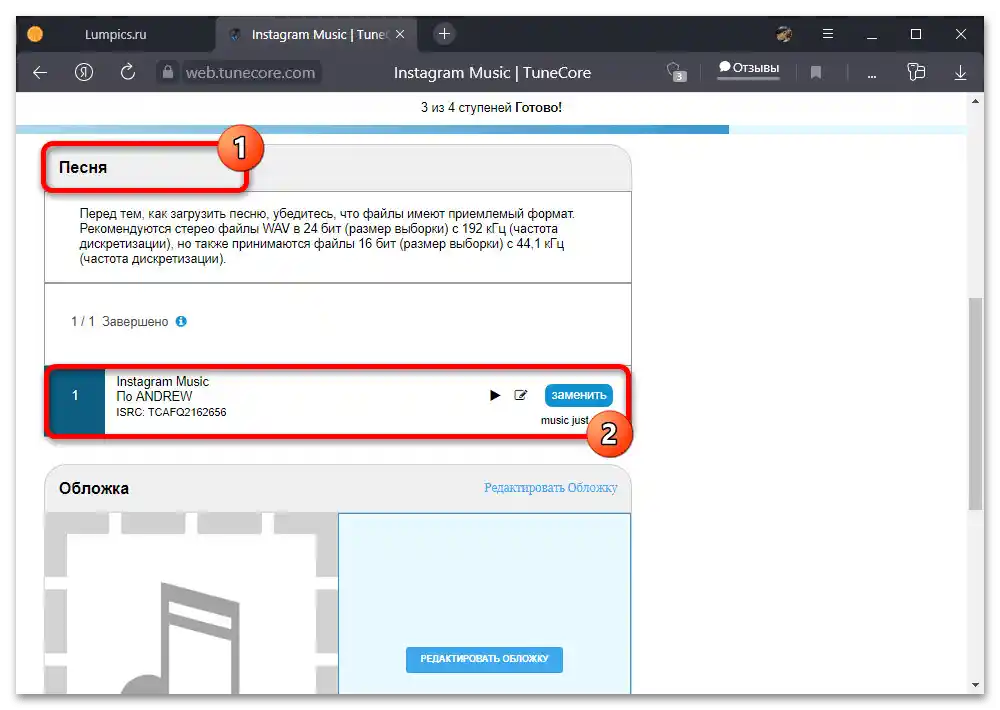This screenshot has width=1000, height=710.
Task: Click the Instagram Music | TuneCore page title
Action: point(492,73)
